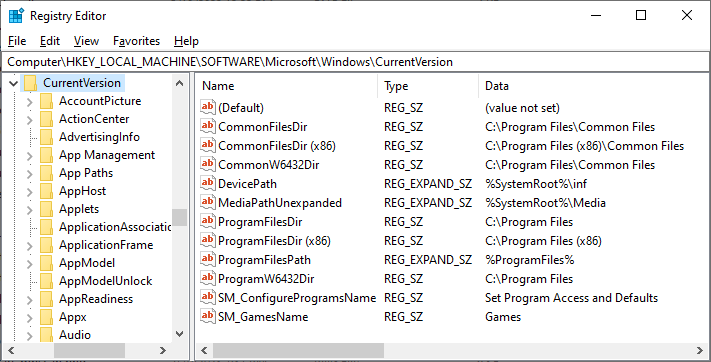Select the ApplicationAssociatio… key in tree
This screenshot has height=362, width=711.
(x=115, y=227)
